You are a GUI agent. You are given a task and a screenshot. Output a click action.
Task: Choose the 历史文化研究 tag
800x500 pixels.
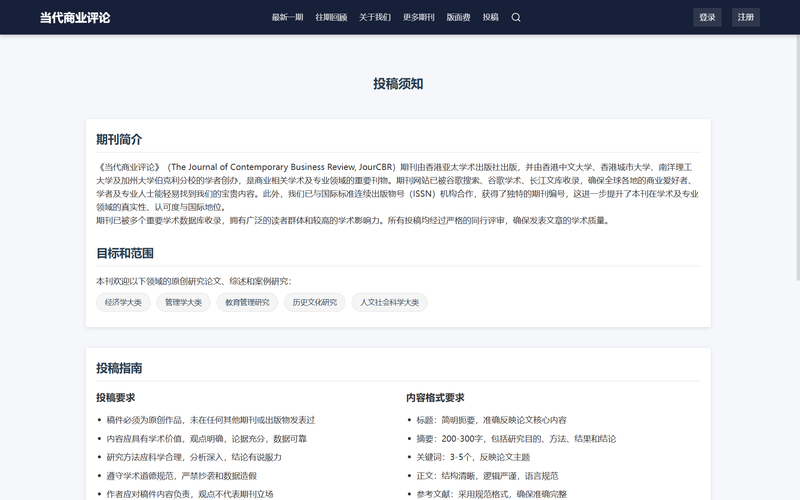coord(314,302)
